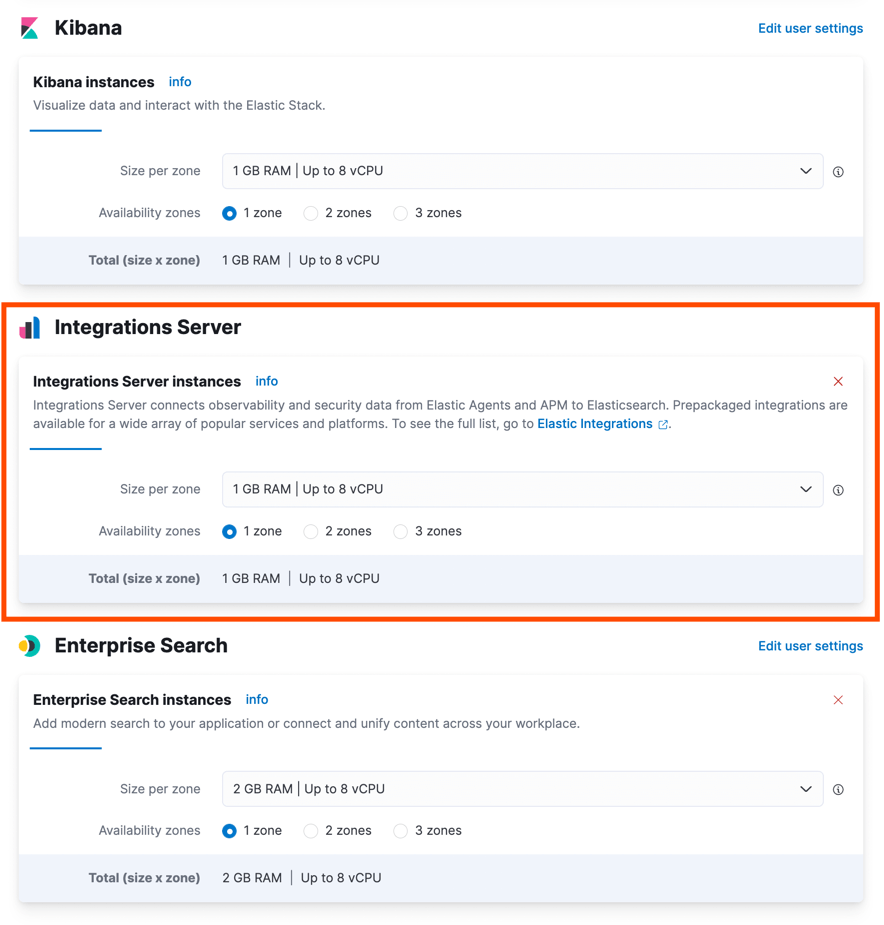Image resolution: width=884 pixels, height=925 pixels.
Task: Remove the Integrations Server instances with the X
Action: pyautogui.click(x=838, y=381)
